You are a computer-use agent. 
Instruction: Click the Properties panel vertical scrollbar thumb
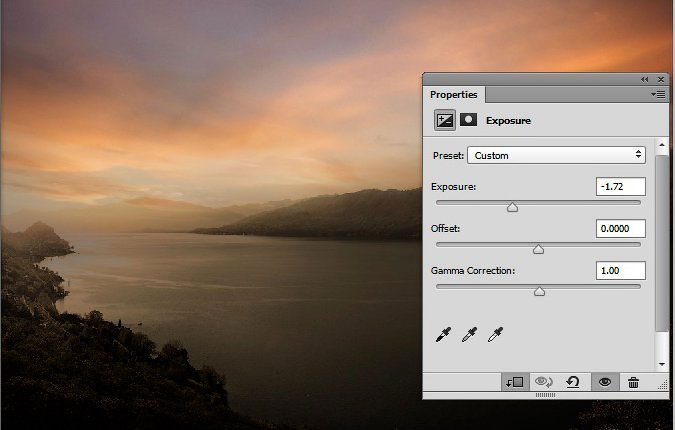tap(662, 243)
